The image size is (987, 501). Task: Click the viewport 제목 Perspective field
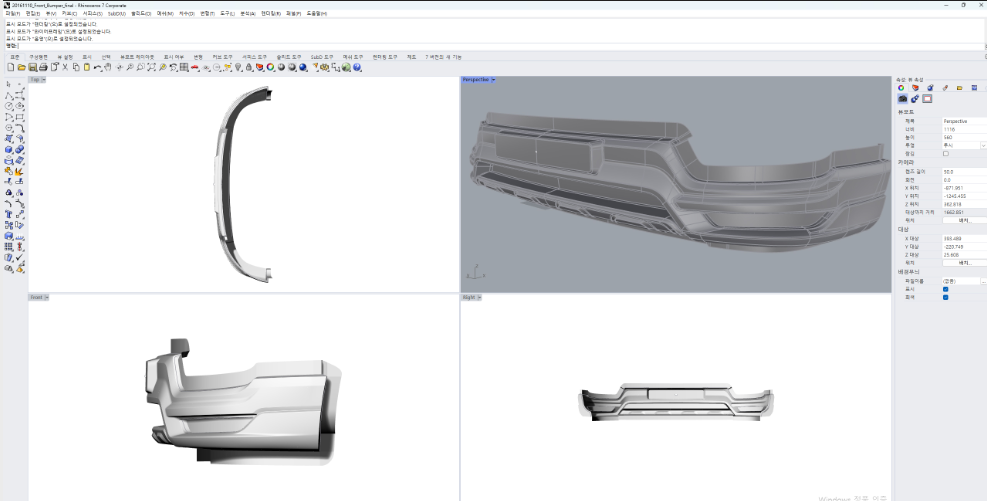coord(964,121)
